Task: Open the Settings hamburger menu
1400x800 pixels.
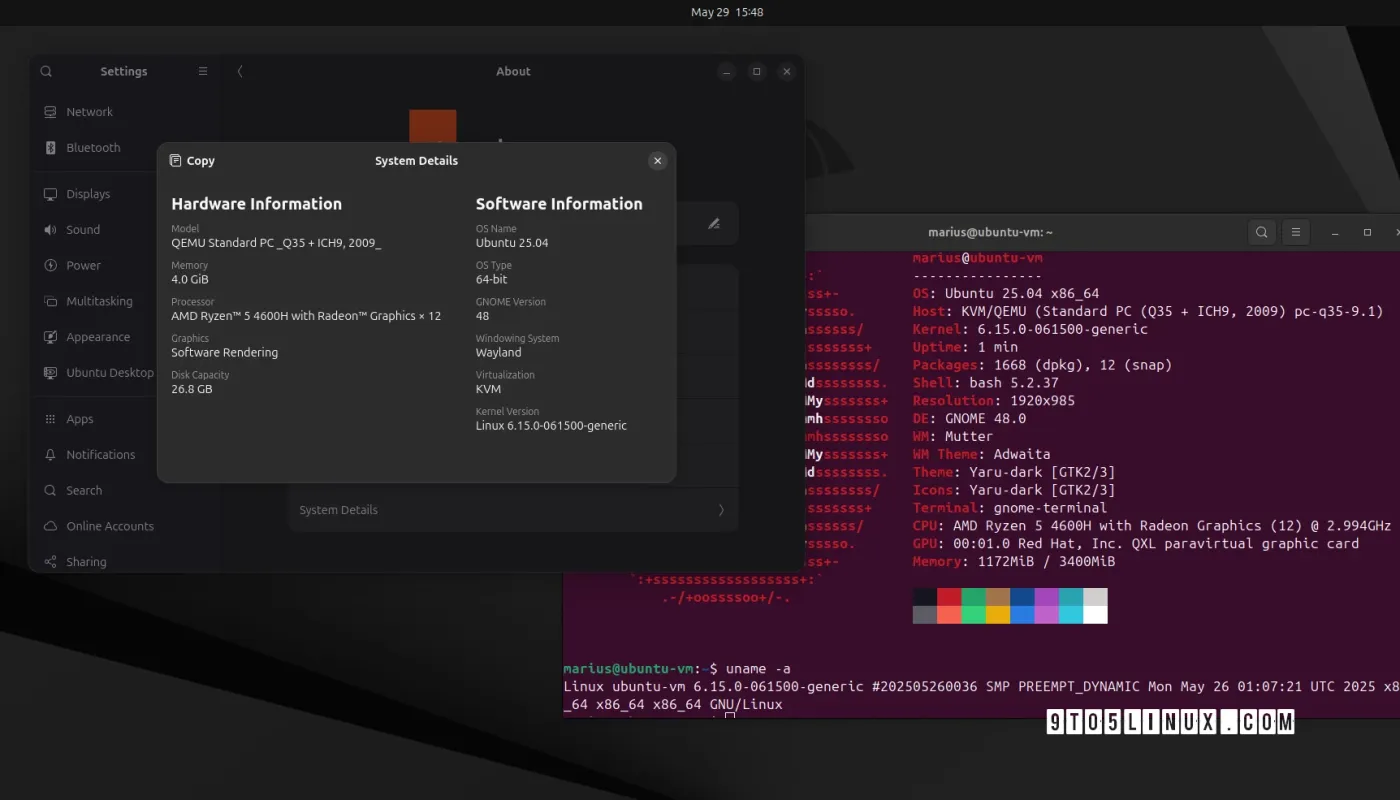Action: click(203, 72)
